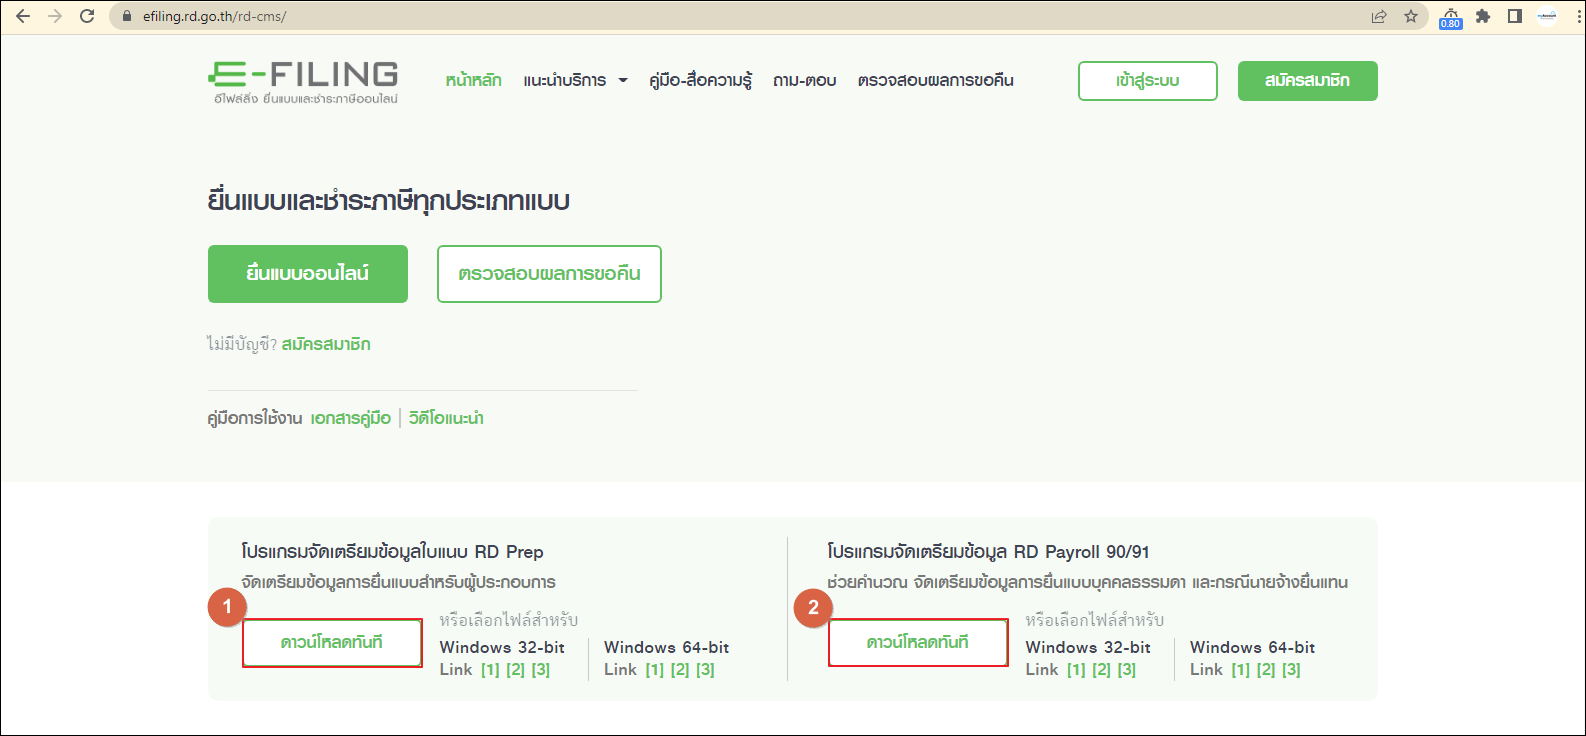Open RD Payroll Windows 64-bit link [1]
Viewport: 1586px width, 736px height.
click(x=1240, y=670)
